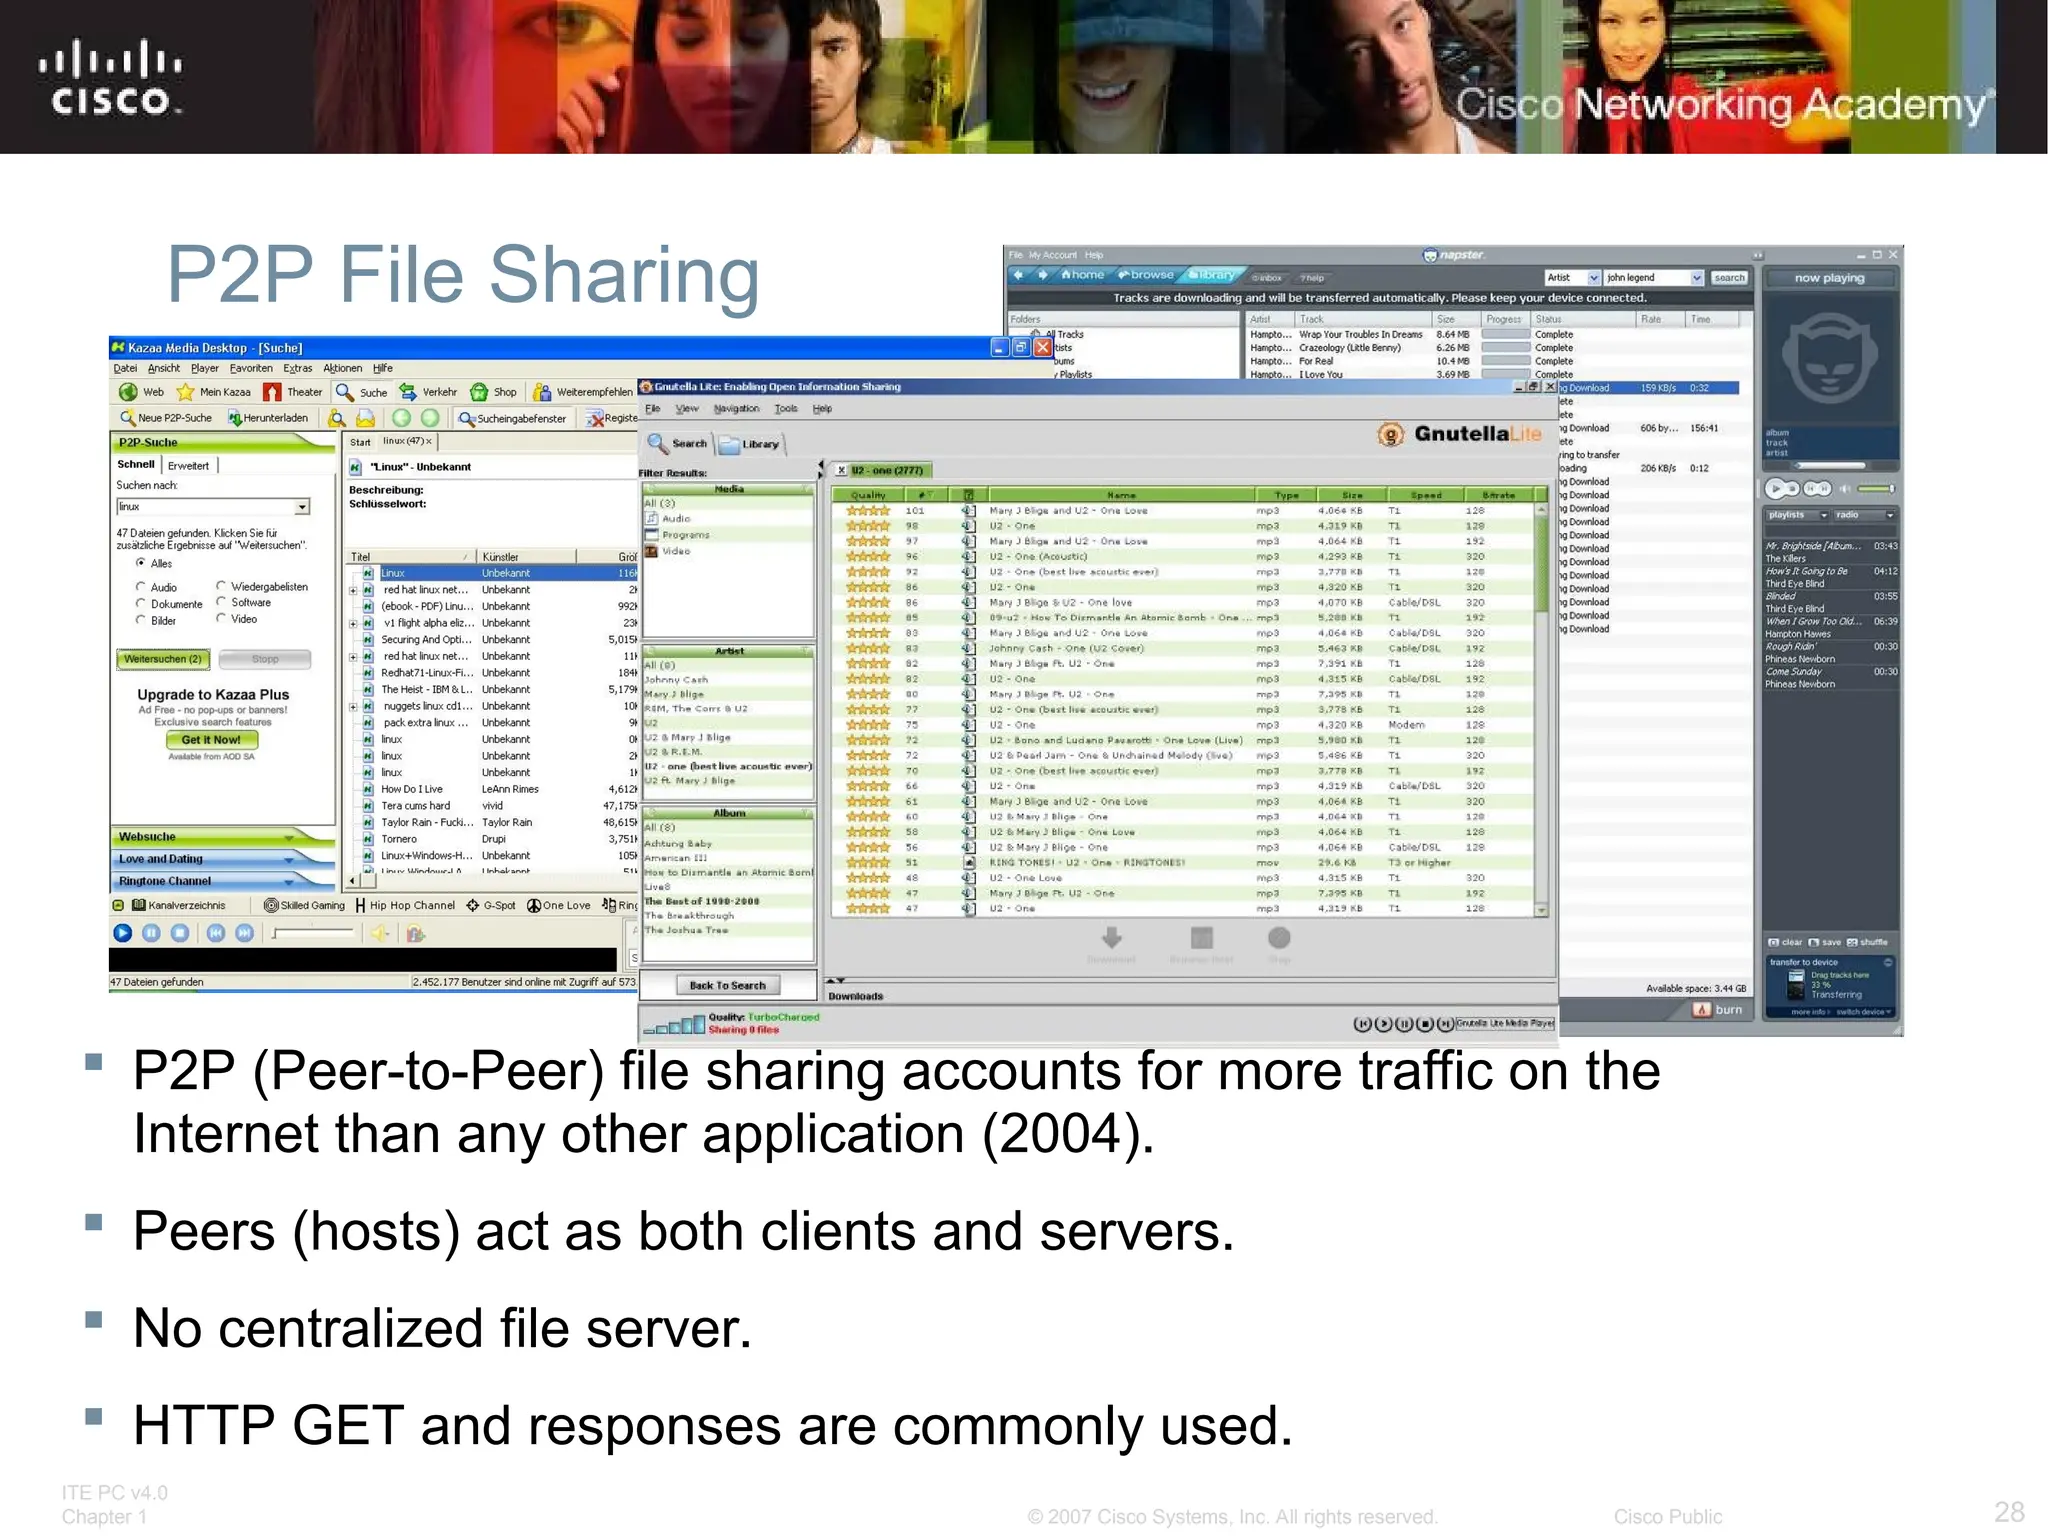Click the speaker volume icon in Kazaa

380,933
